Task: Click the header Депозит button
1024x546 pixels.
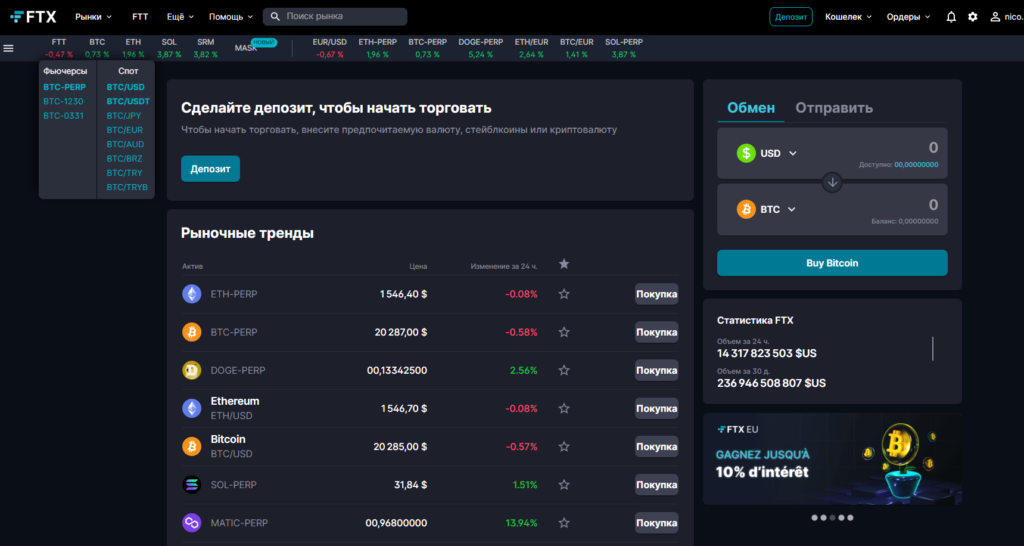Action: tap(791, 17)
